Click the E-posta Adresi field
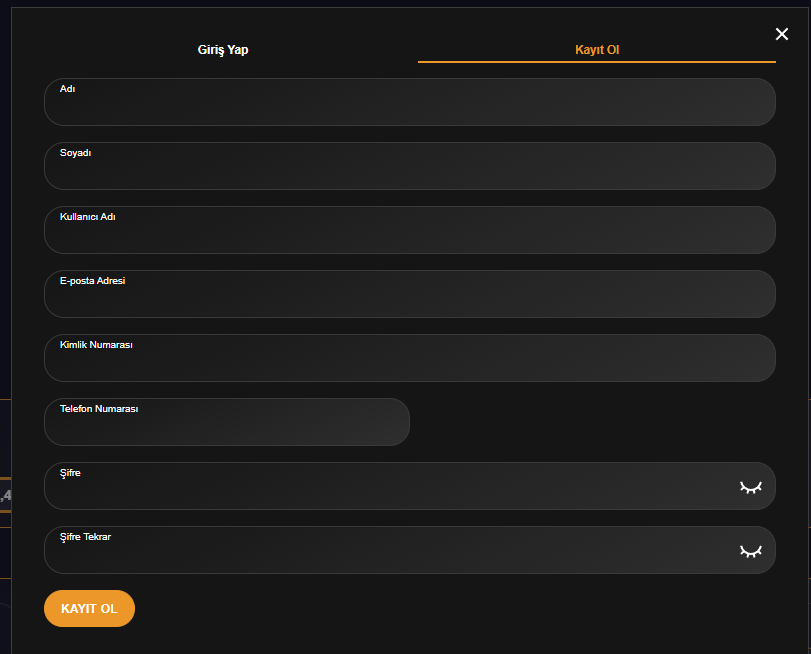 tap(410, 294)
